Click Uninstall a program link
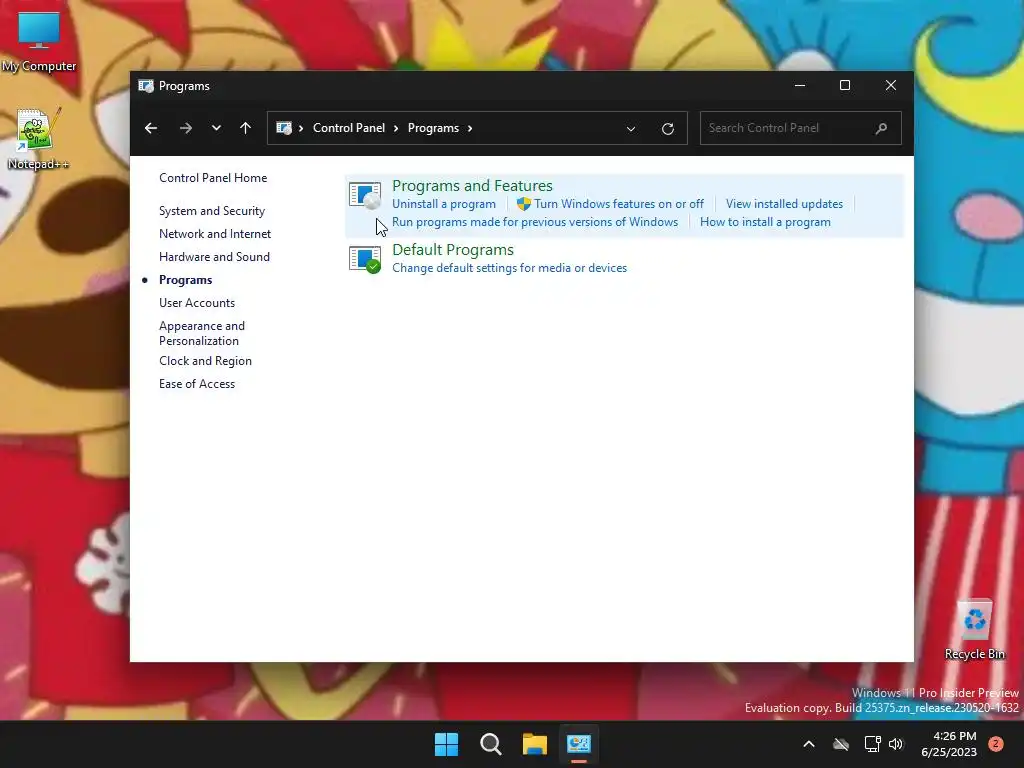1024x768 pixels. 443,204
